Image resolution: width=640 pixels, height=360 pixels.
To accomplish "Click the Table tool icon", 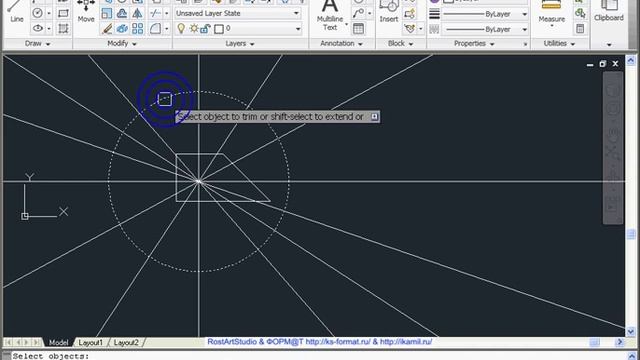I will coord(358,29).
